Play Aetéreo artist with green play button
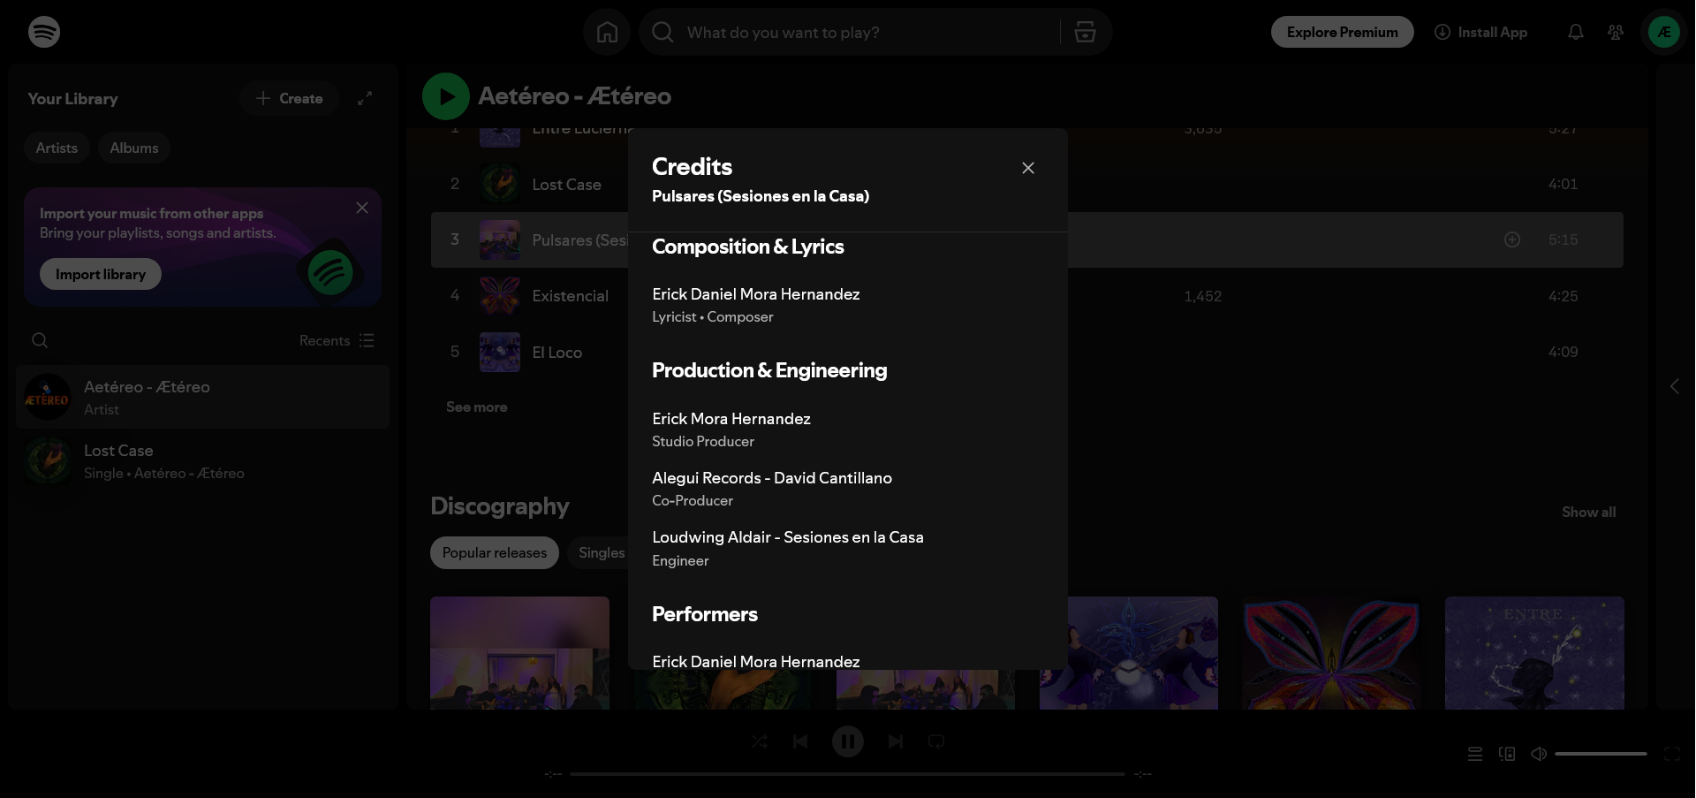Image resolution: width=1696 pixels, height=798 pixels. click(x=446, y=97)
